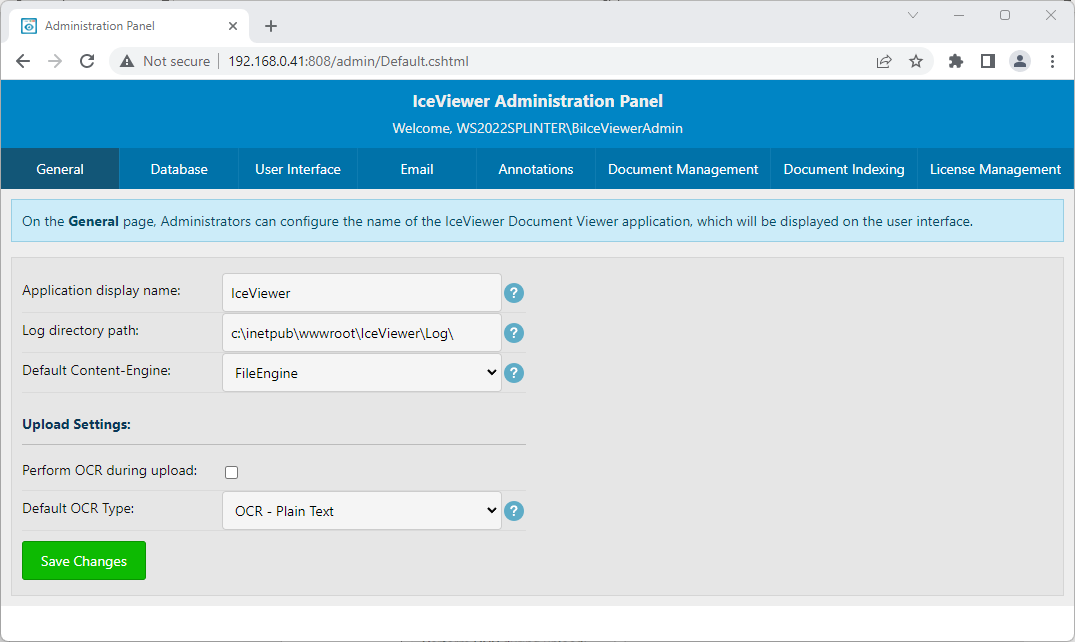Enable Perform OCR during upload checkbox
The height and width of the screenshot is (642, 1075).
(x=232, y=472)
